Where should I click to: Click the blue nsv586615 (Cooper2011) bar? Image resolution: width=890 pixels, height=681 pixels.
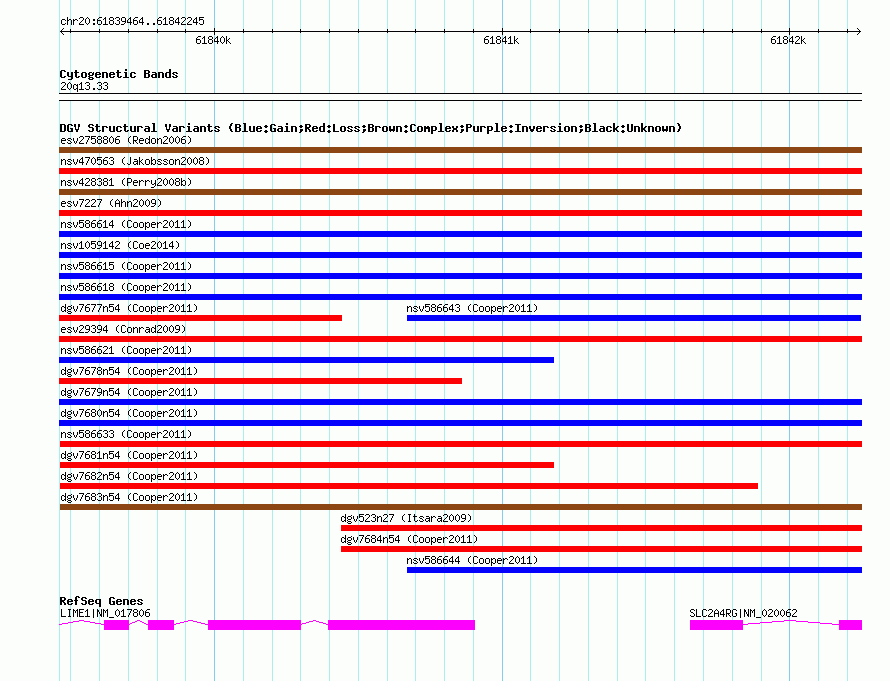460,276
